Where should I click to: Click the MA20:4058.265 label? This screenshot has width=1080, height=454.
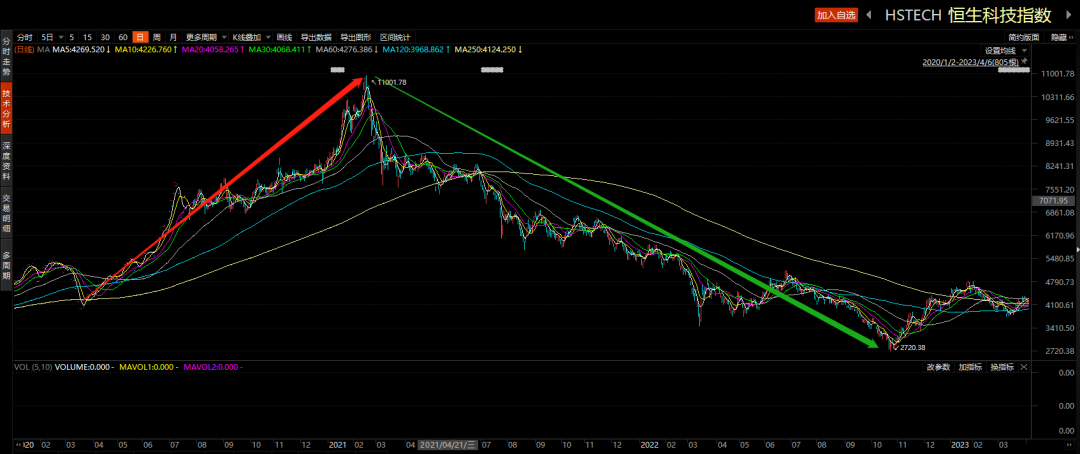[x=214, y=50]
